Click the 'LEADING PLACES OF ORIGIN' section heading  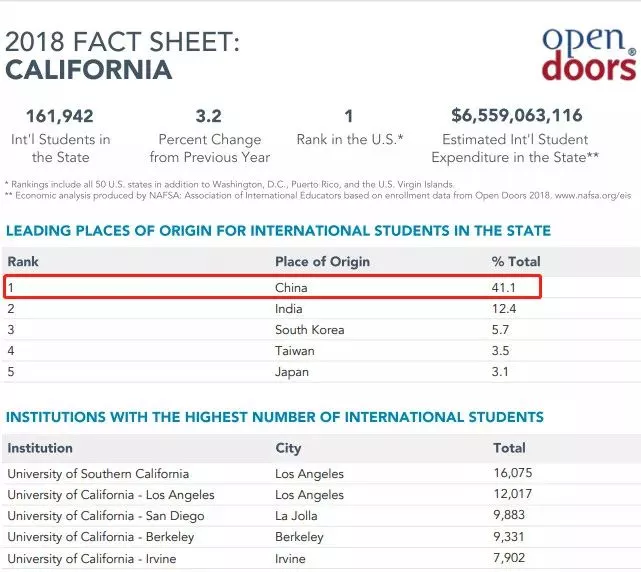pyautogui.click(x=278, y=231)
